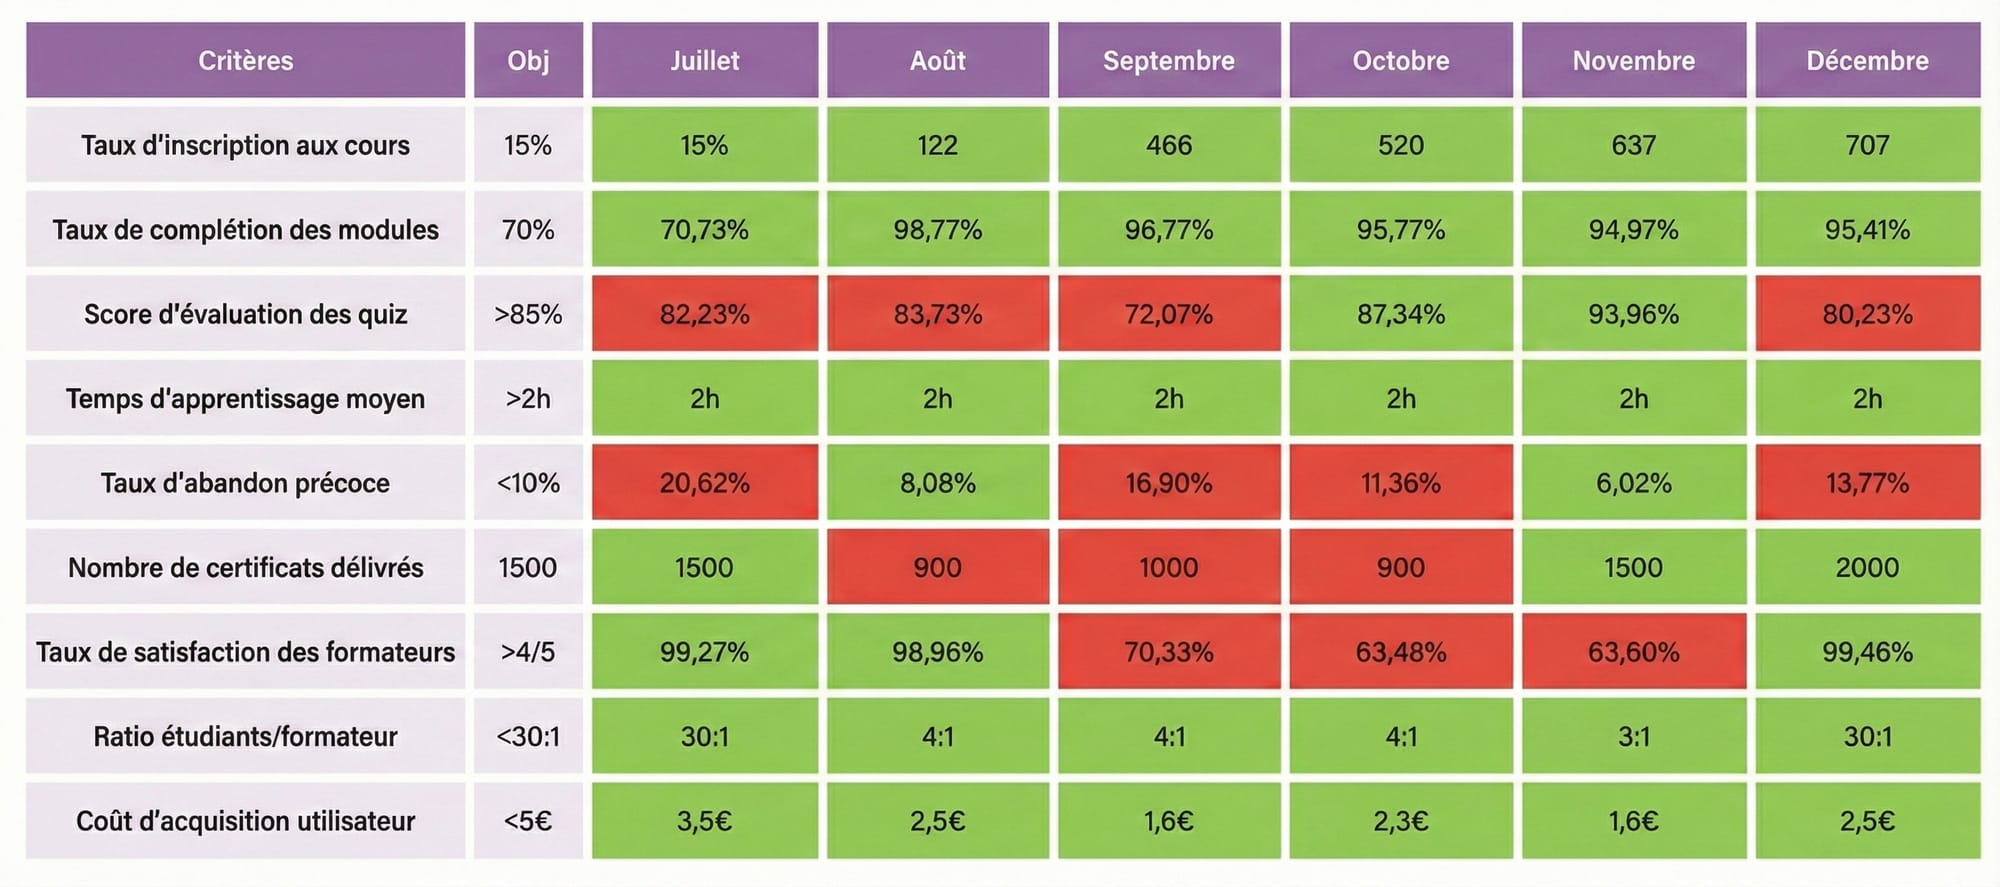Click the 637 inscription cell in Novembre
This screenshot has height=887, width=2000.
coord(1633,145)
